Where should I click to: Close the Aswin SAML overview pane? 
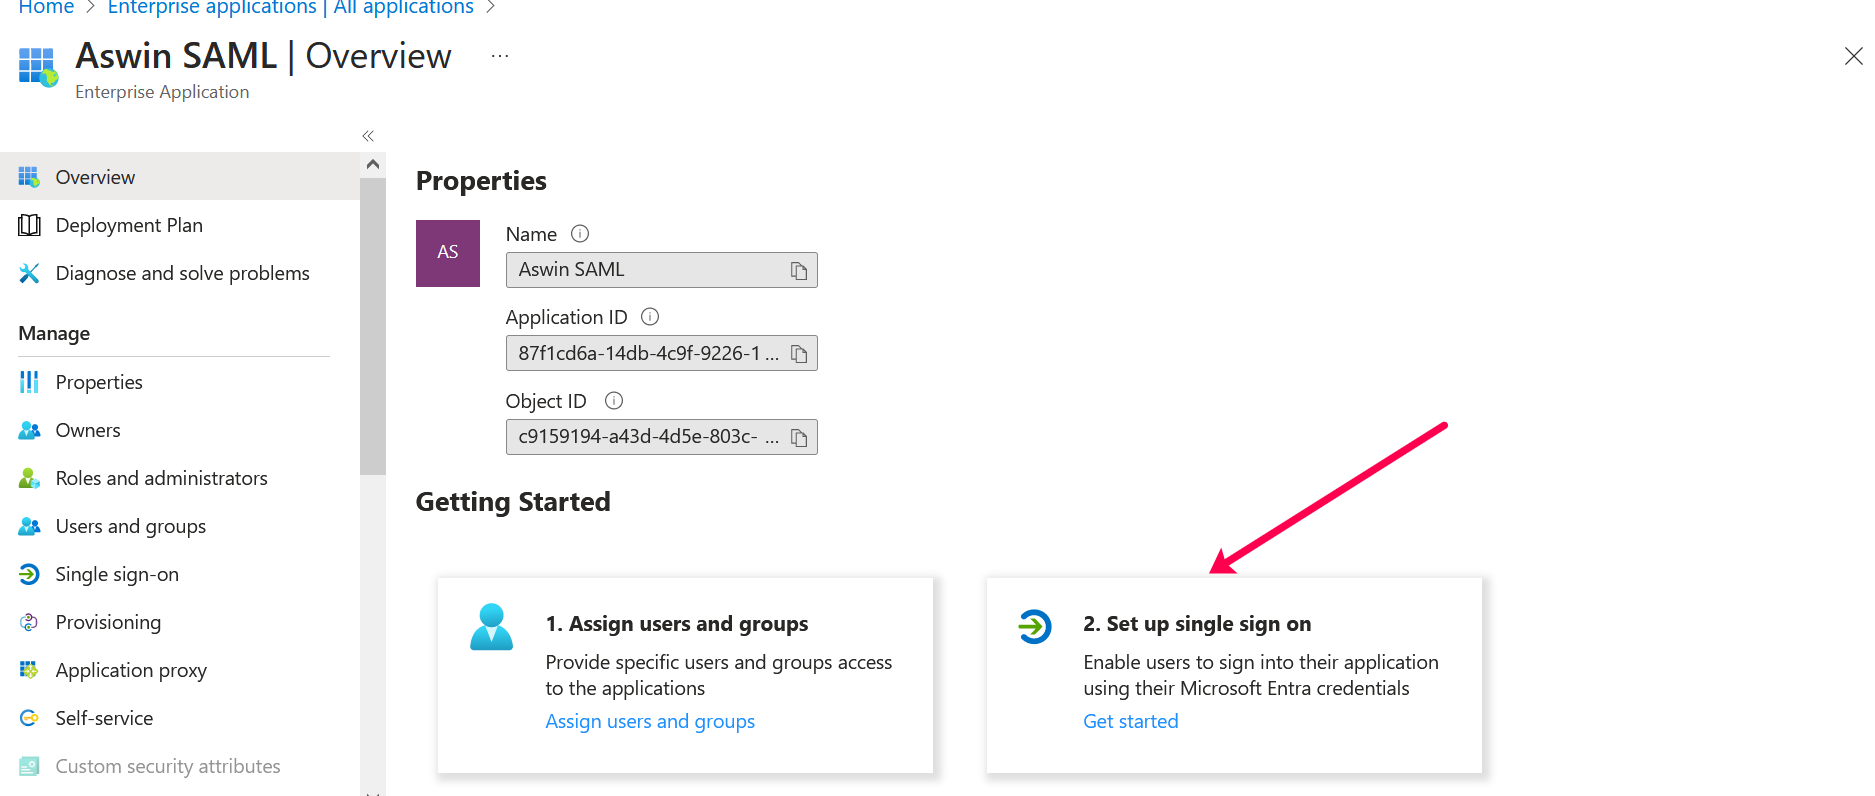pos(1853,57)
